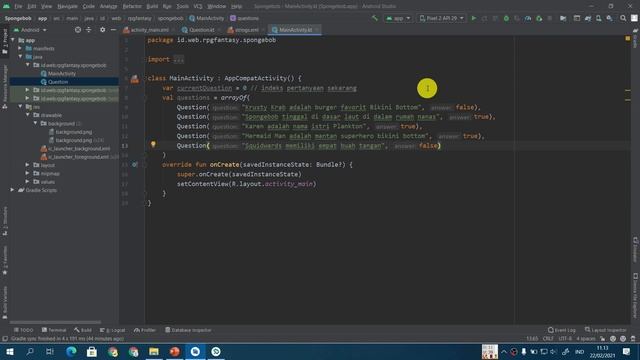
Task: Open notification center on taskbar
Action: click(627, 351)
